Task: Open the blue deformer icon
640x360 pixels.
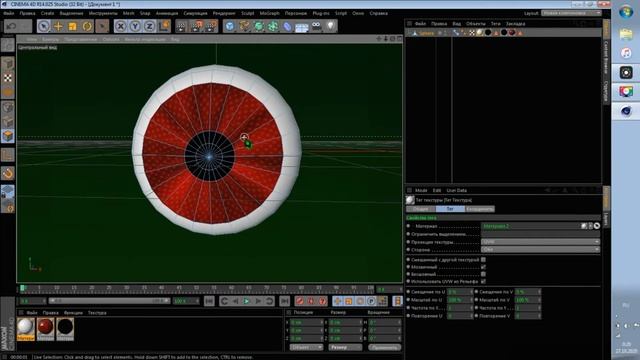Action: (287, 26)
